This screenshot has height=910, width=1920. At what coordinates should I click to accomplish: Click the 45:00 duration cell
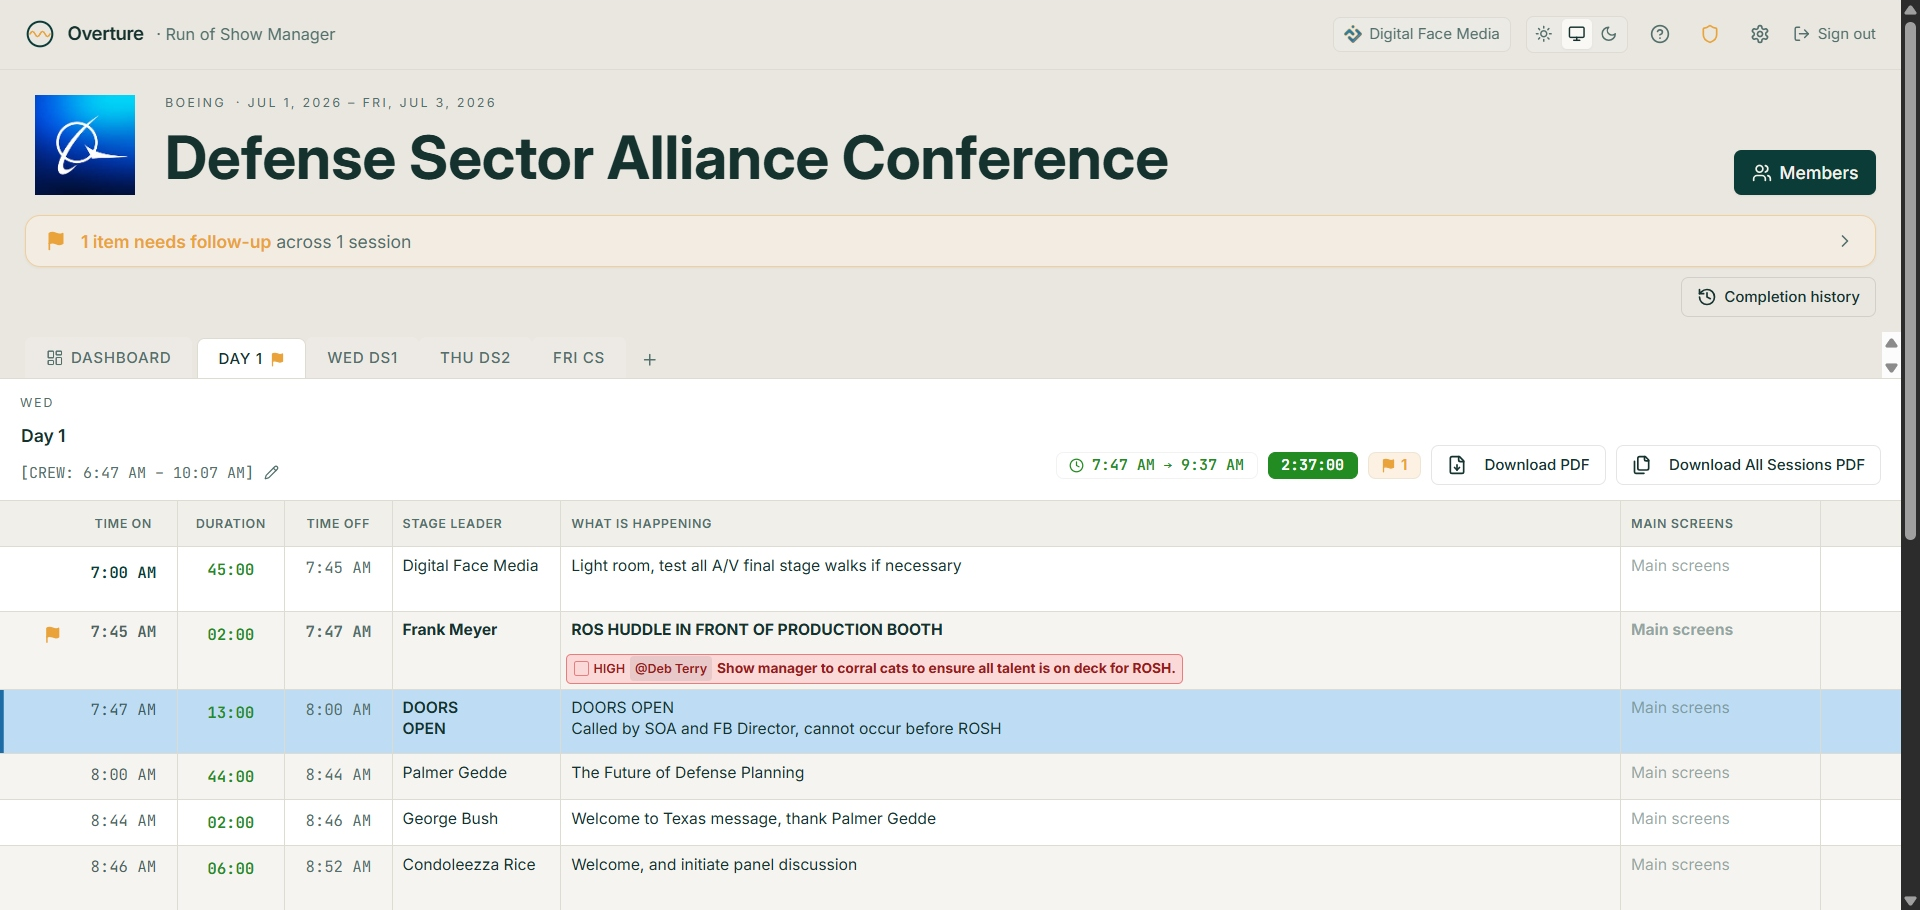[231, 570]
